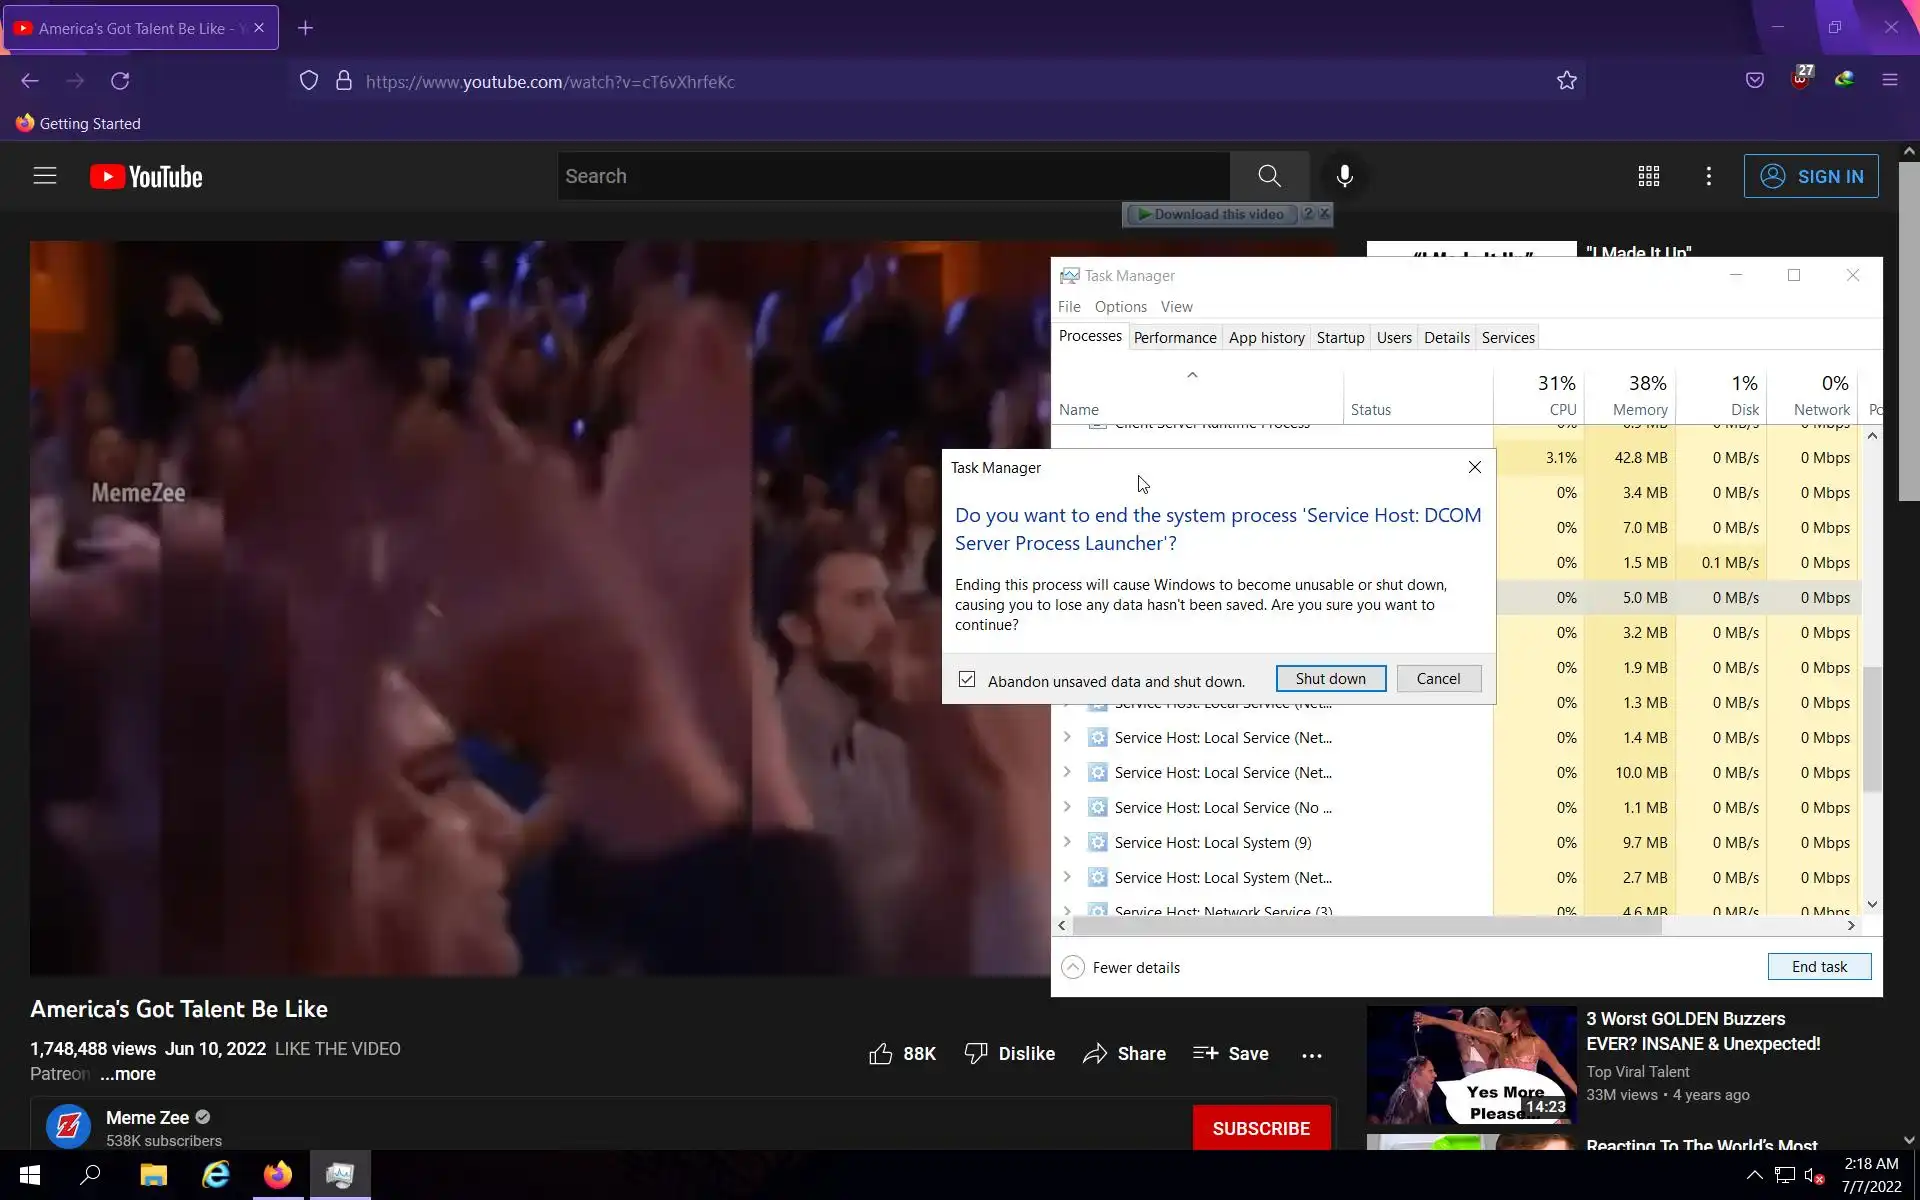The height and width of the screenshot is (1200, 1920).
Task: Switch to the Performance tab
Action: click(x=1174, y=338)
